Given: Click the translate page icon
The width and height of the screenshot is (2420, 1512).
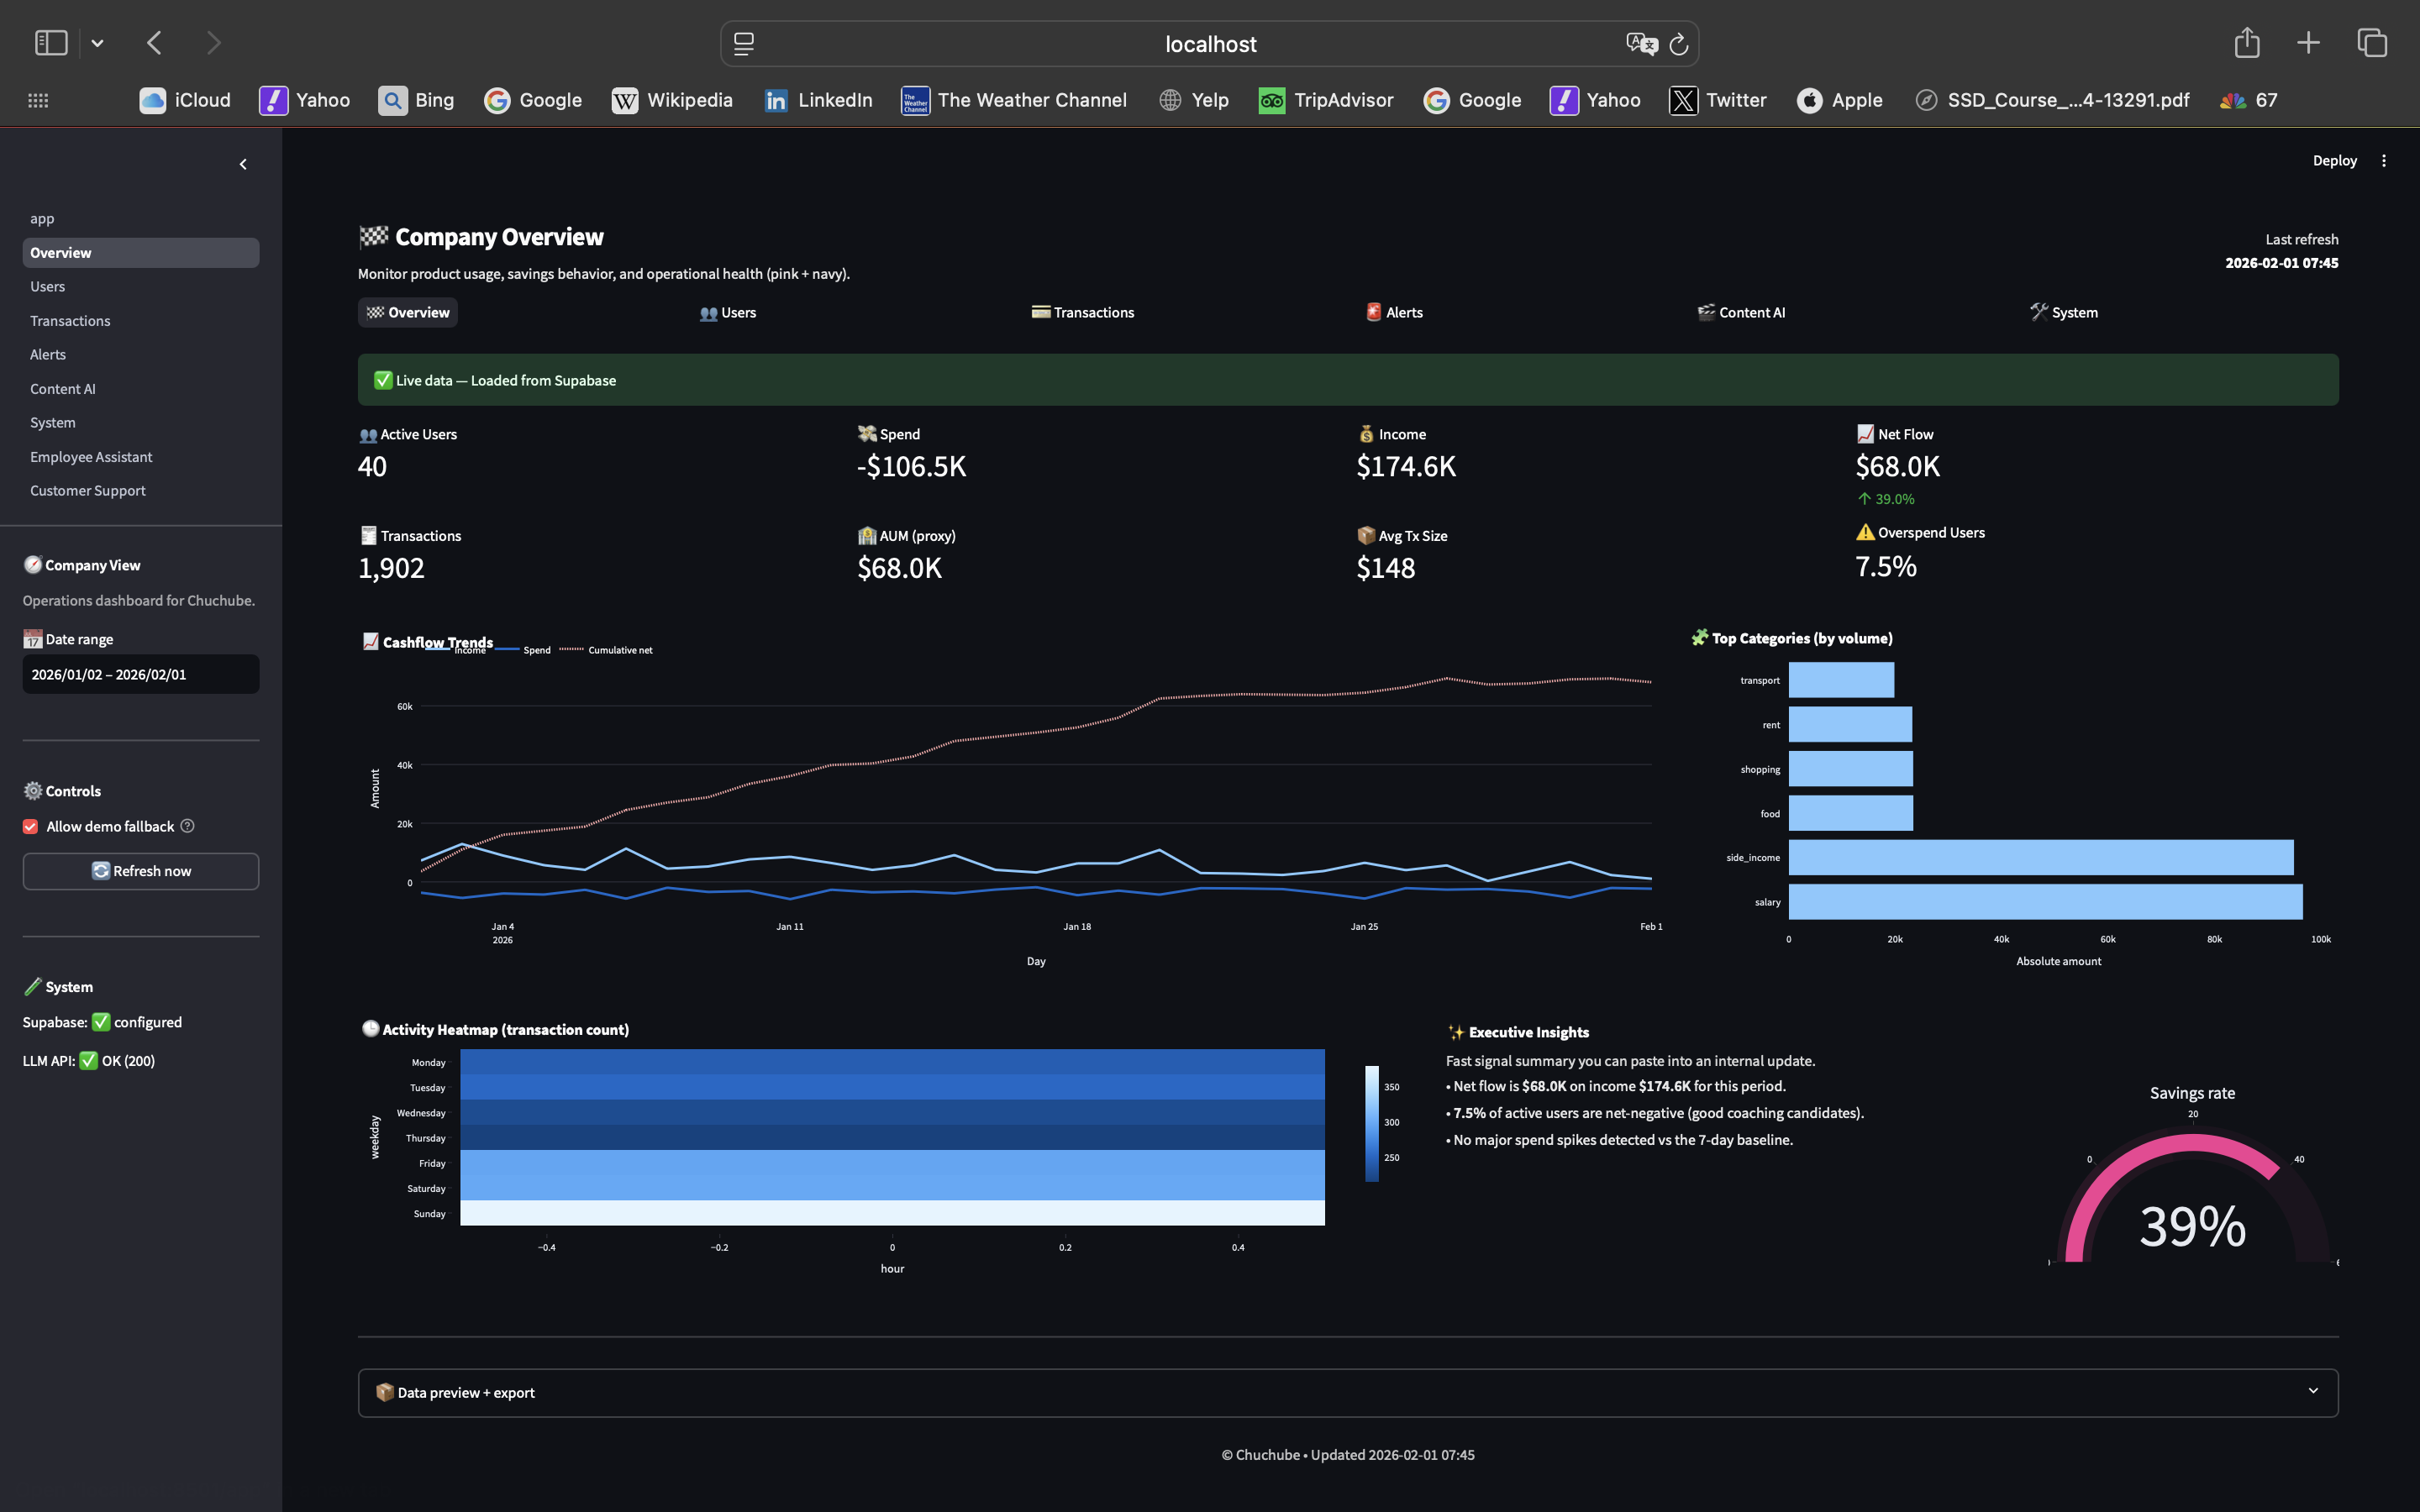Looking at the screenshot, I should click(1641, 44).
